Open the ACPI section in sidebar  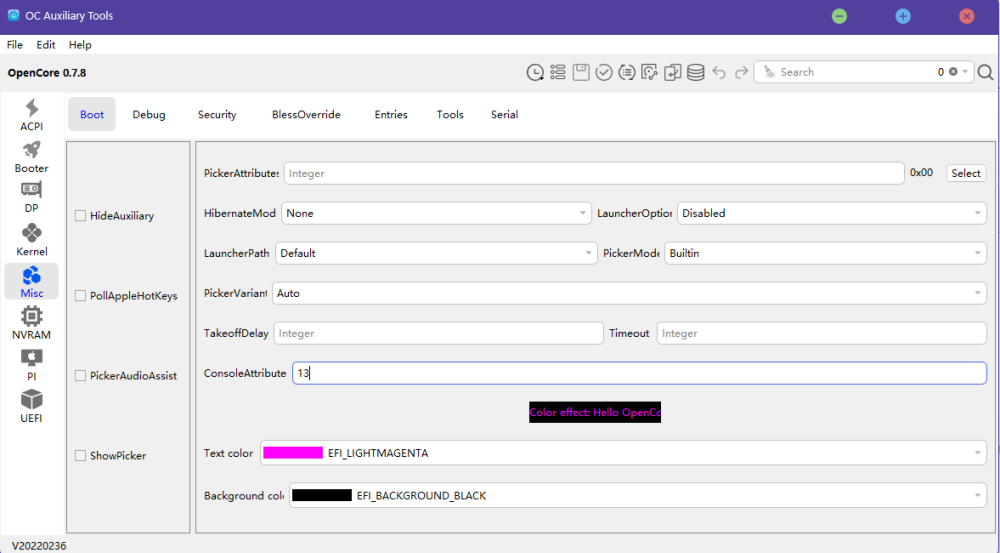(x=31, y=115)
